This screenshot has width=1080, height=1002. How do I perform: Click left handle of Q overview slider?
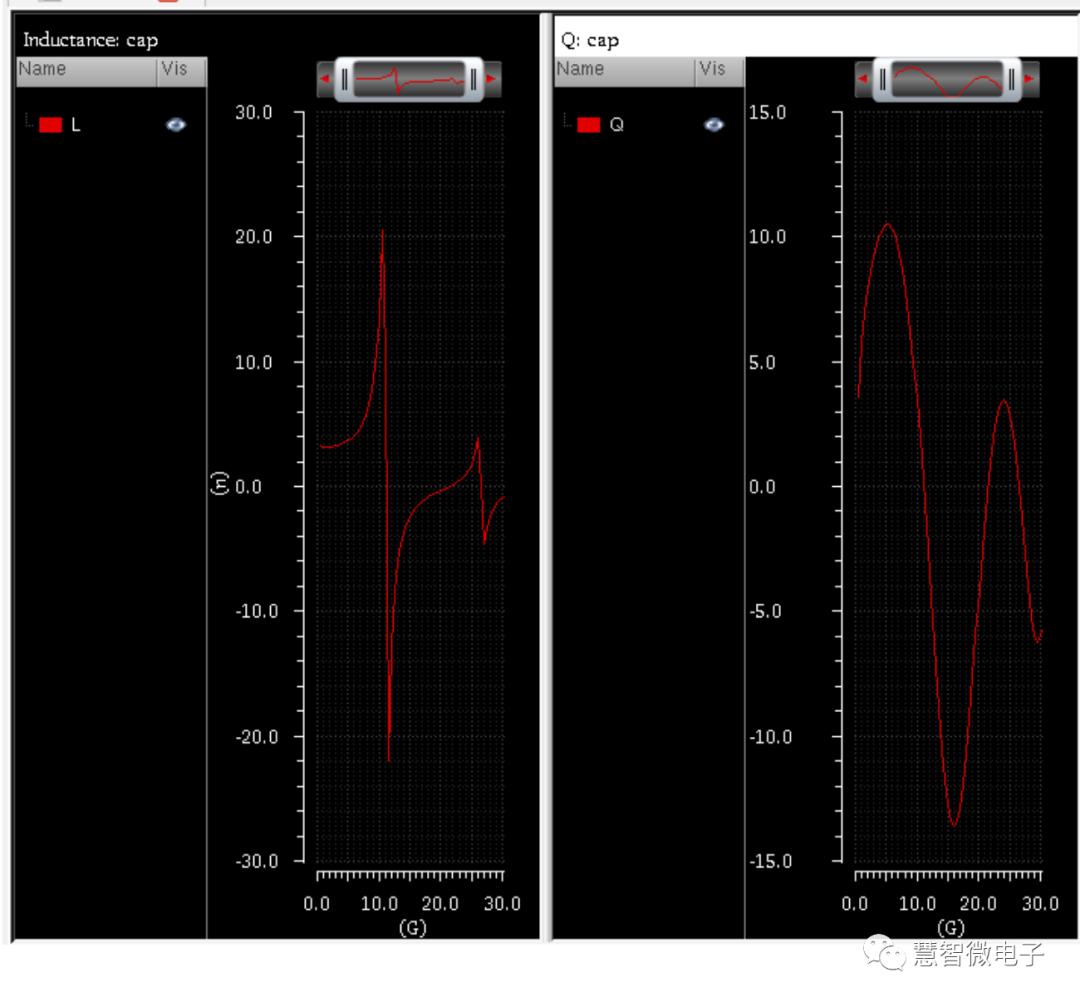click(882, 80)
